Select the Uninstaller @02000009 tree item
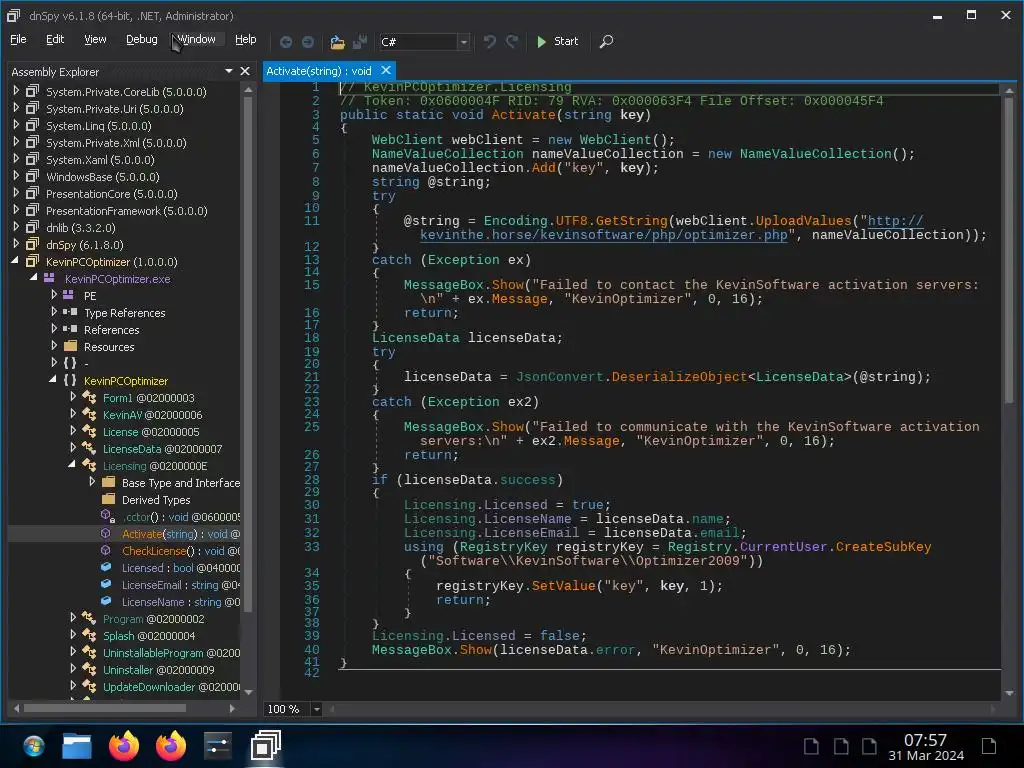1024x768 pixels. (x=158, y=669)
